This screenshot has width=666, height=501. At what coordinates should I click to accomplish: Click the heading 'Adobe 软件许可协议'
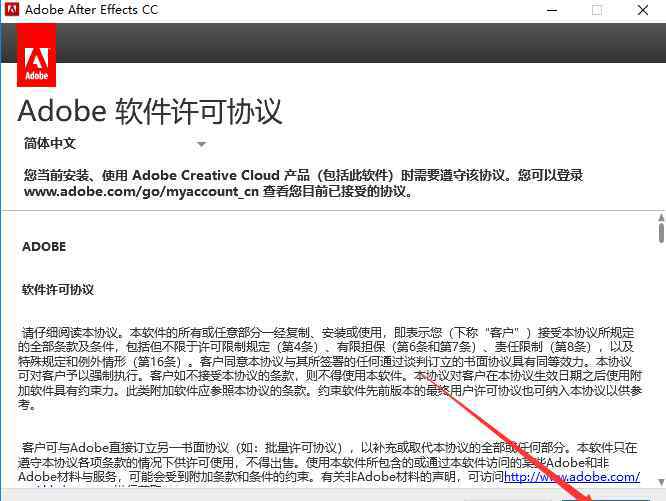coord(150,112)
